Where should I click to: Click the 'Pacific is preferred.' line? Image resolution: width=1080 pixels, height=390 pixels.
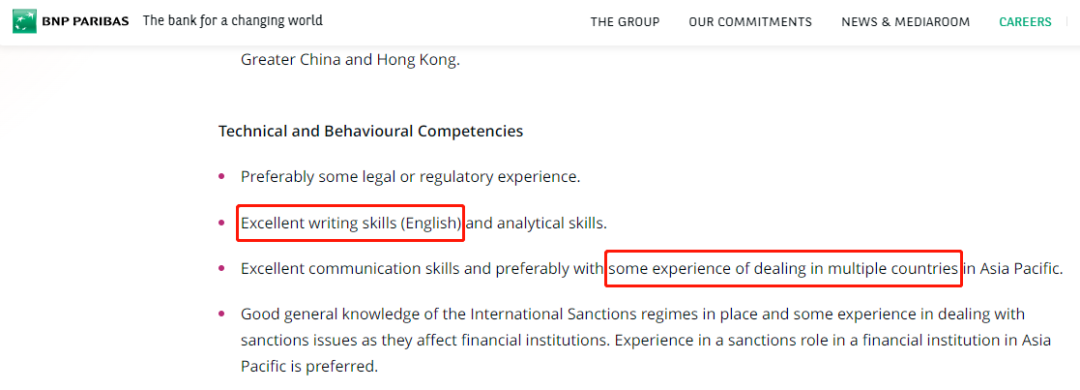(x=309, y=366)
